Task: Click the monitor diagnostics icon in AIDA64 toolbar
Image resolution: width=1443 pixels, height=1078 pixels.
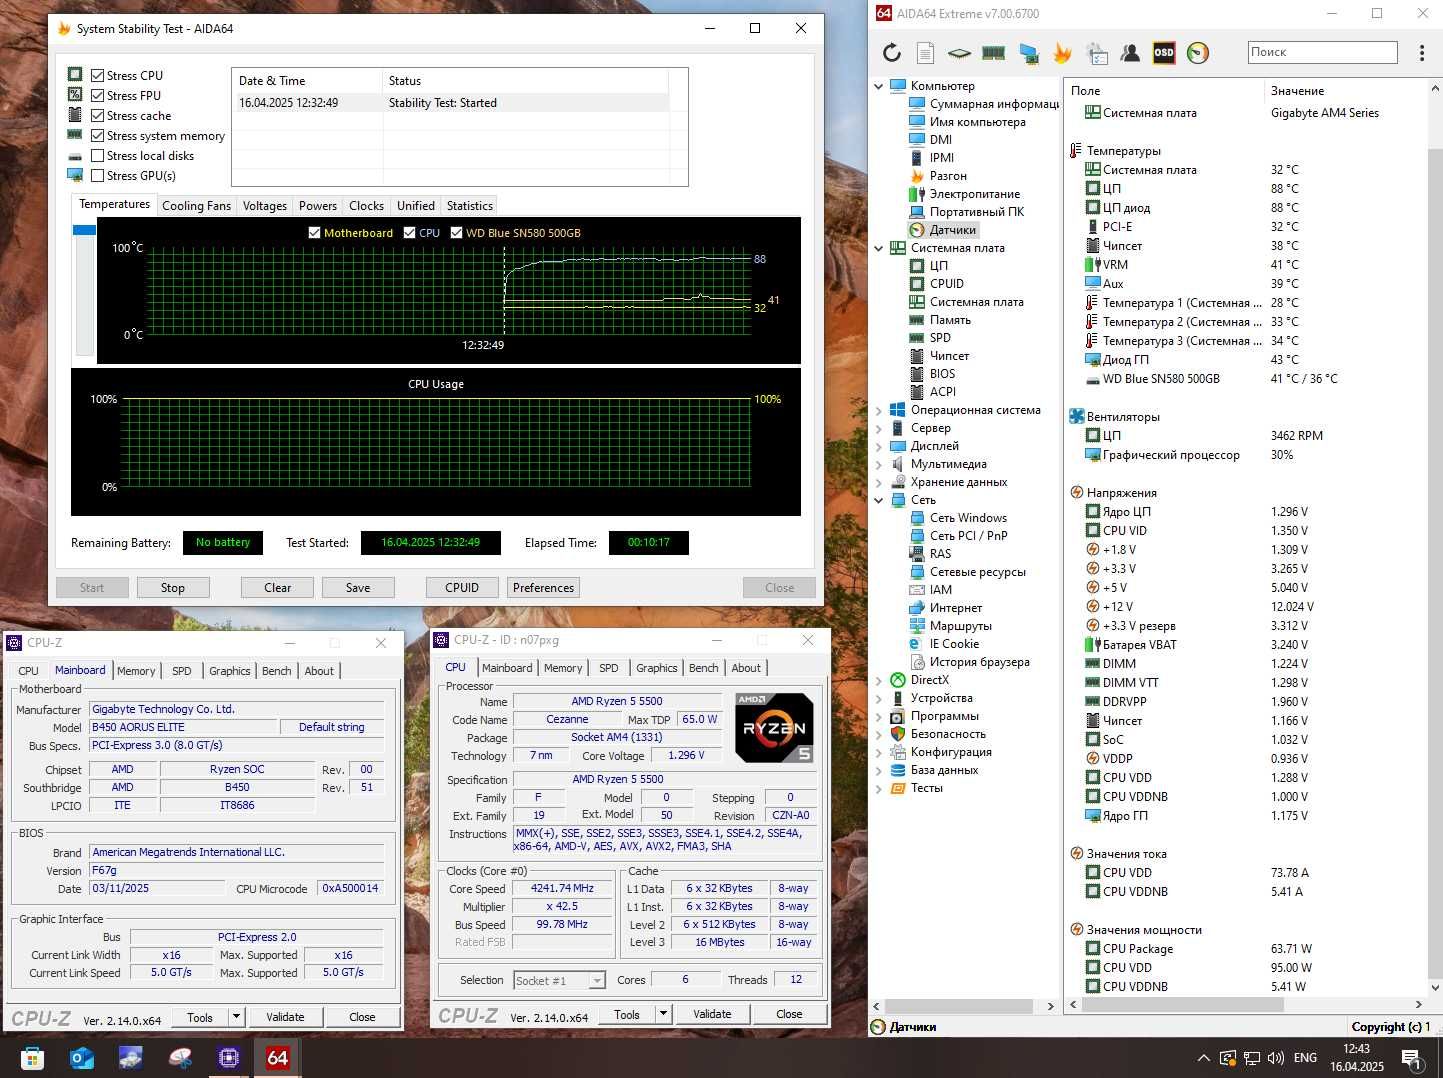Action: (1028, 52)
